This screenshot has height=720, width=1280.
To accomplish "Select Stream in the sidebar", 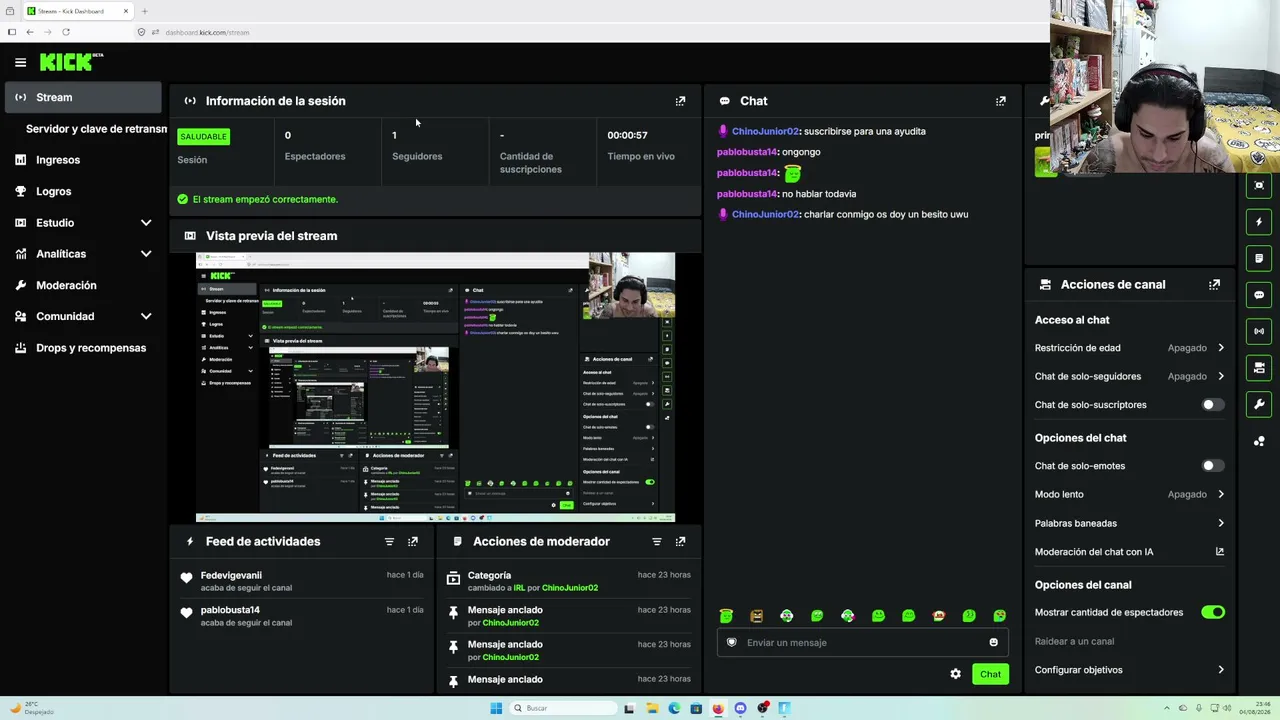I will click(83, 97).
